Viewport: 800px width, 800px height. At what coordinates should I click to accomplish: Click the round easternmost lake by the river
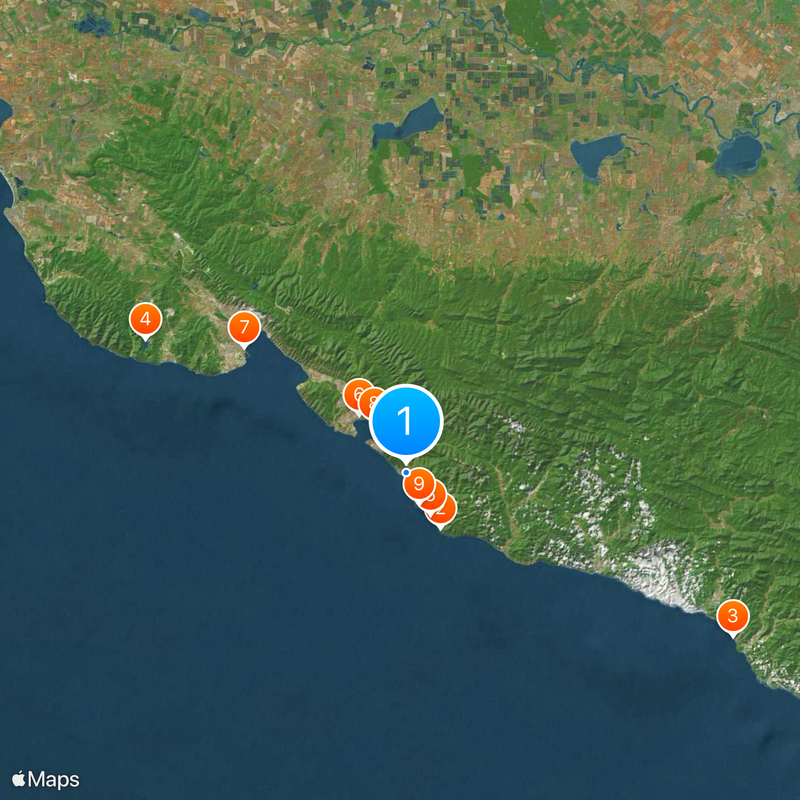click(x=737, y=156)
